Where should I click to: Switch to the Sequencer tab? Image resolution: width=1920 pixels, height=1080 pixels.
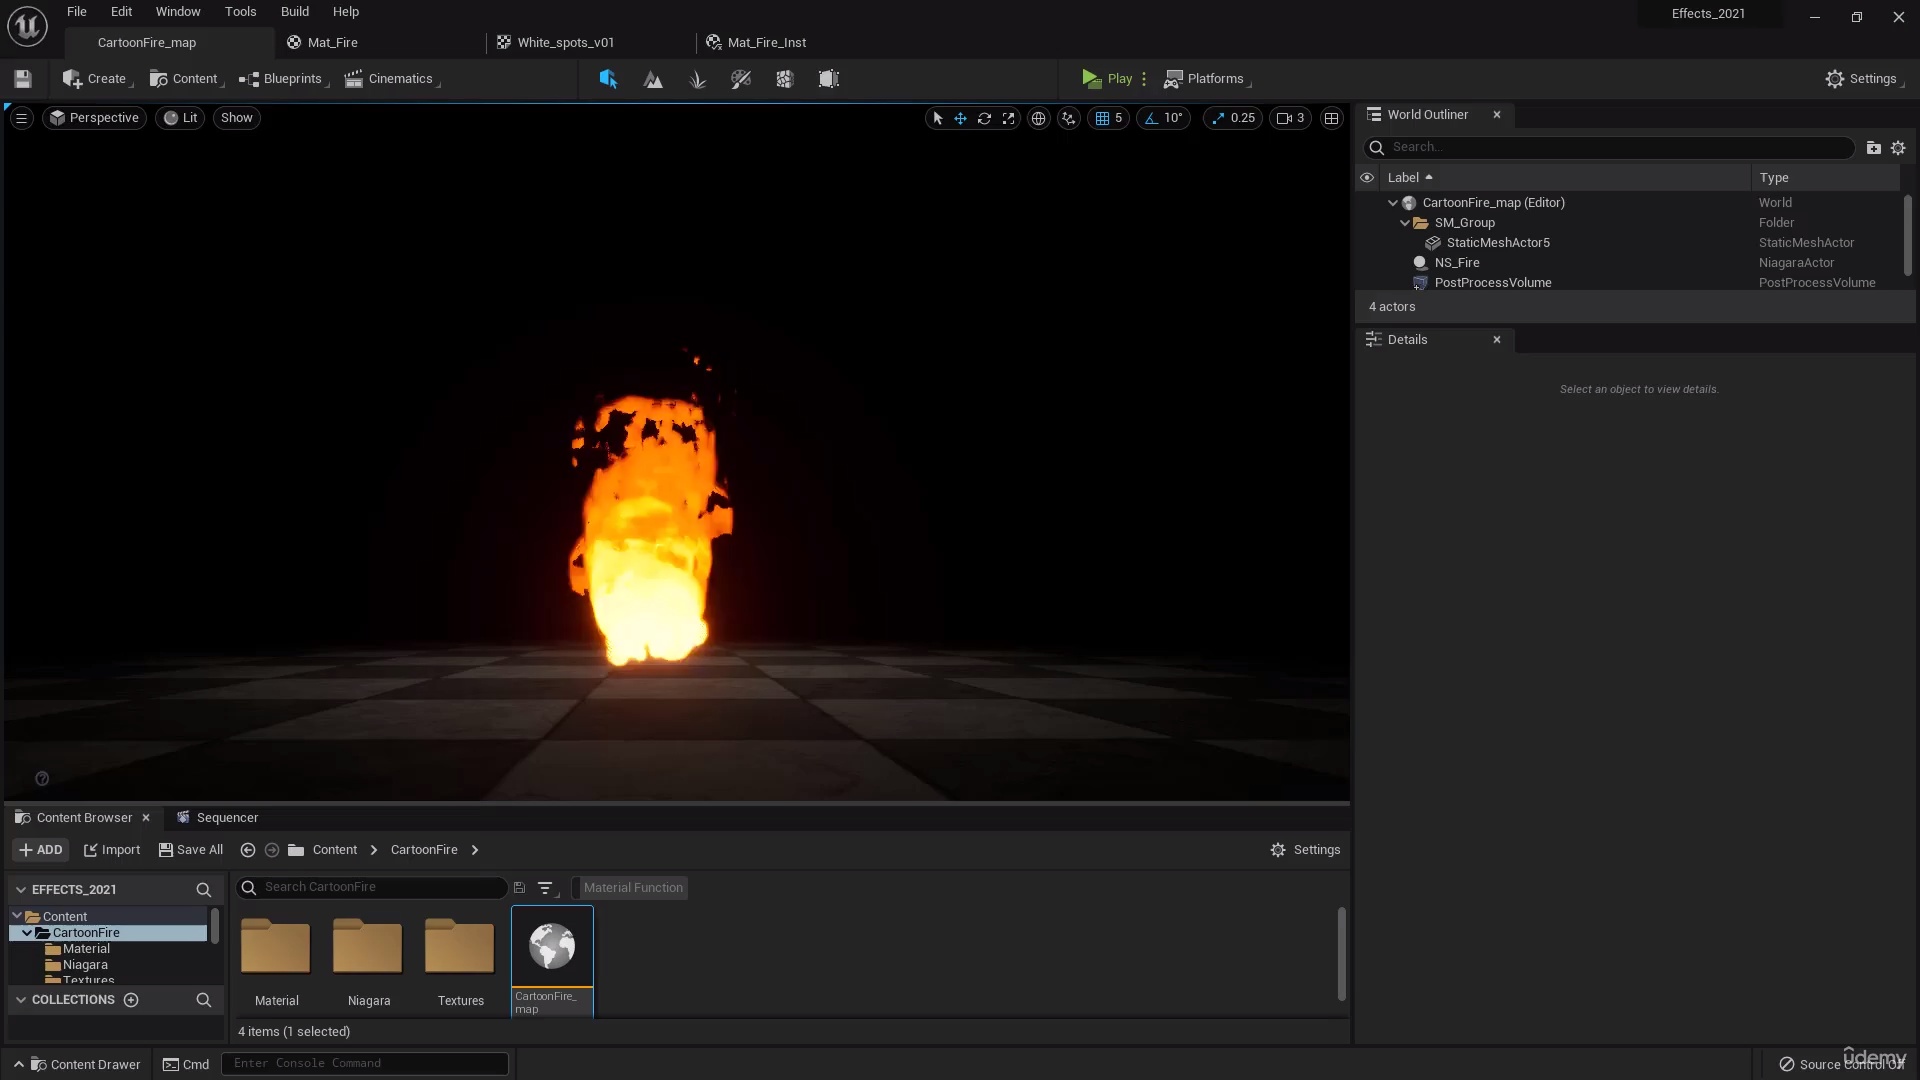click(227, 817)
